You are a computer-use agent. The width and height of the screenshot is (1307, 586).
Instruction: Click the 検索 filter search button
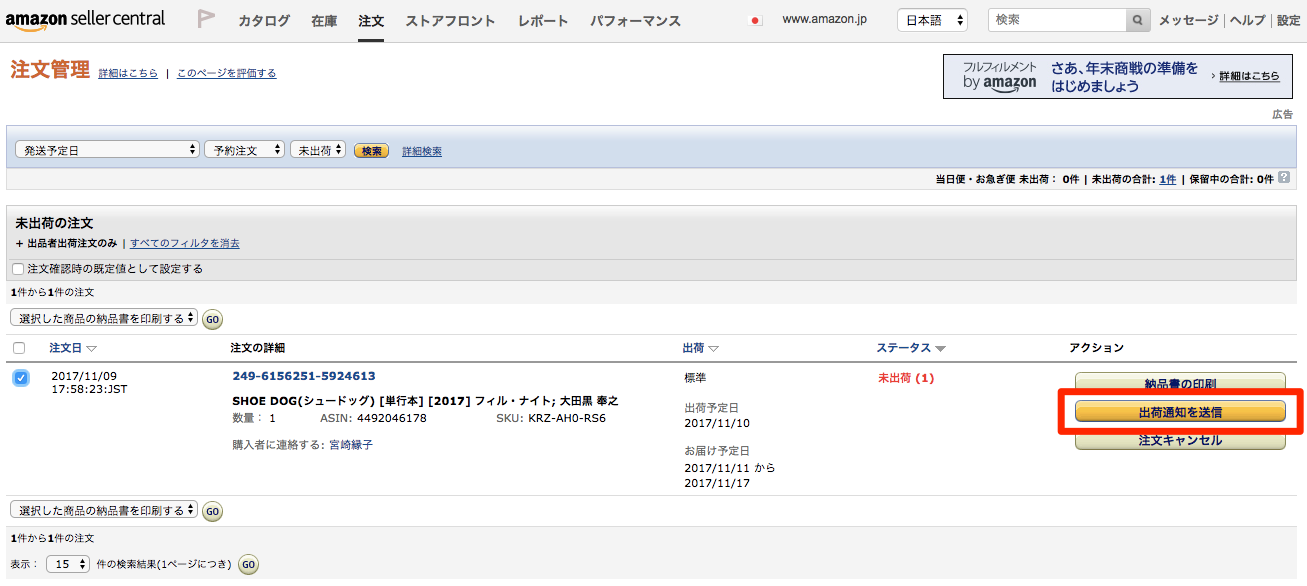pyautogui.click(x=372, y=151)
